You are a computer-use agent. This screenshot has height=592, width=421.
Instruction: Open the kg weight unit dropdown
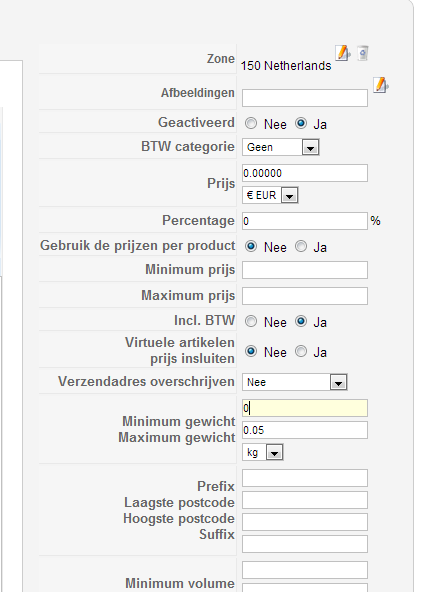pos(262,452)
